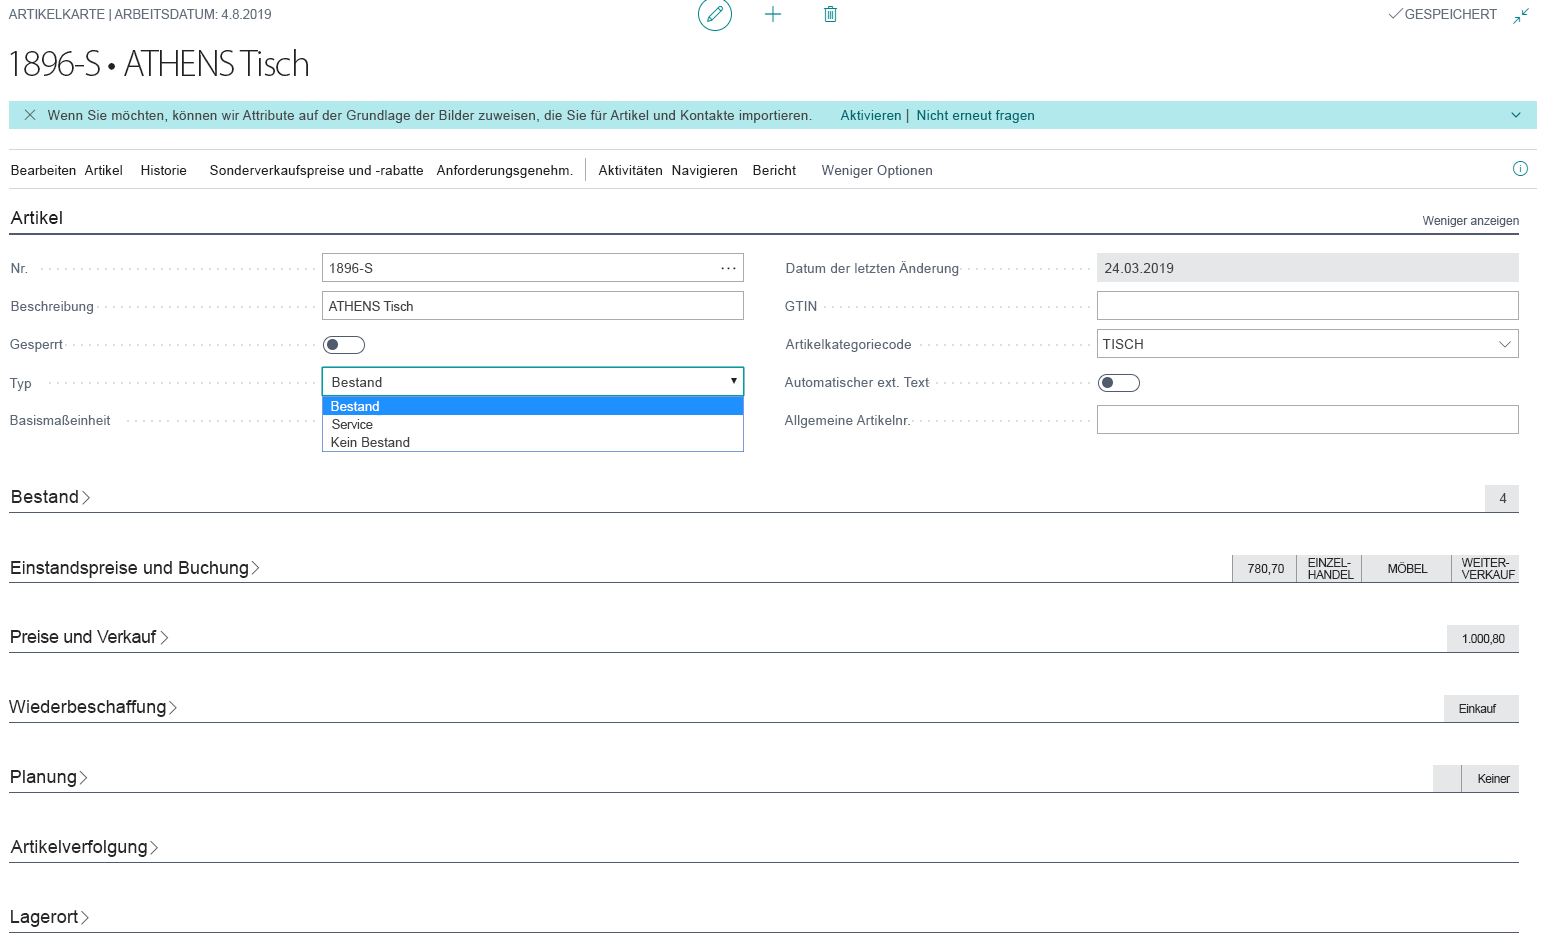The height and width of the screenshot is (947, 1544).
Task: Expand the Bestand section
Action: click(50, 497)
